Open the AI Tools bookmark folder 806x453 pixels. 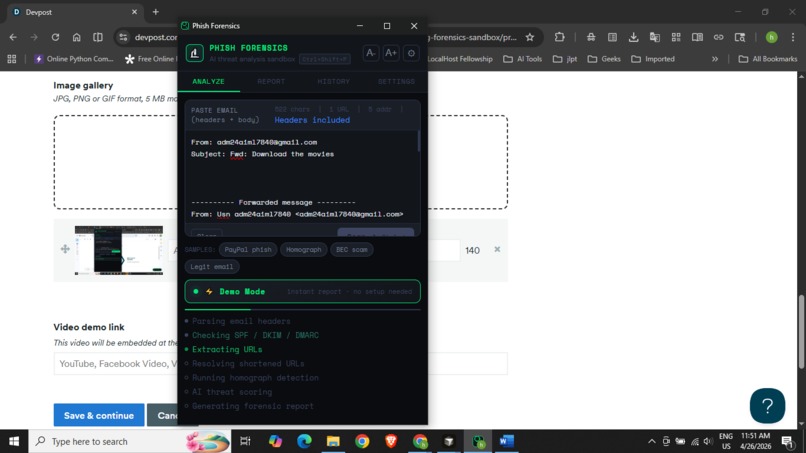tap(523, 59)
